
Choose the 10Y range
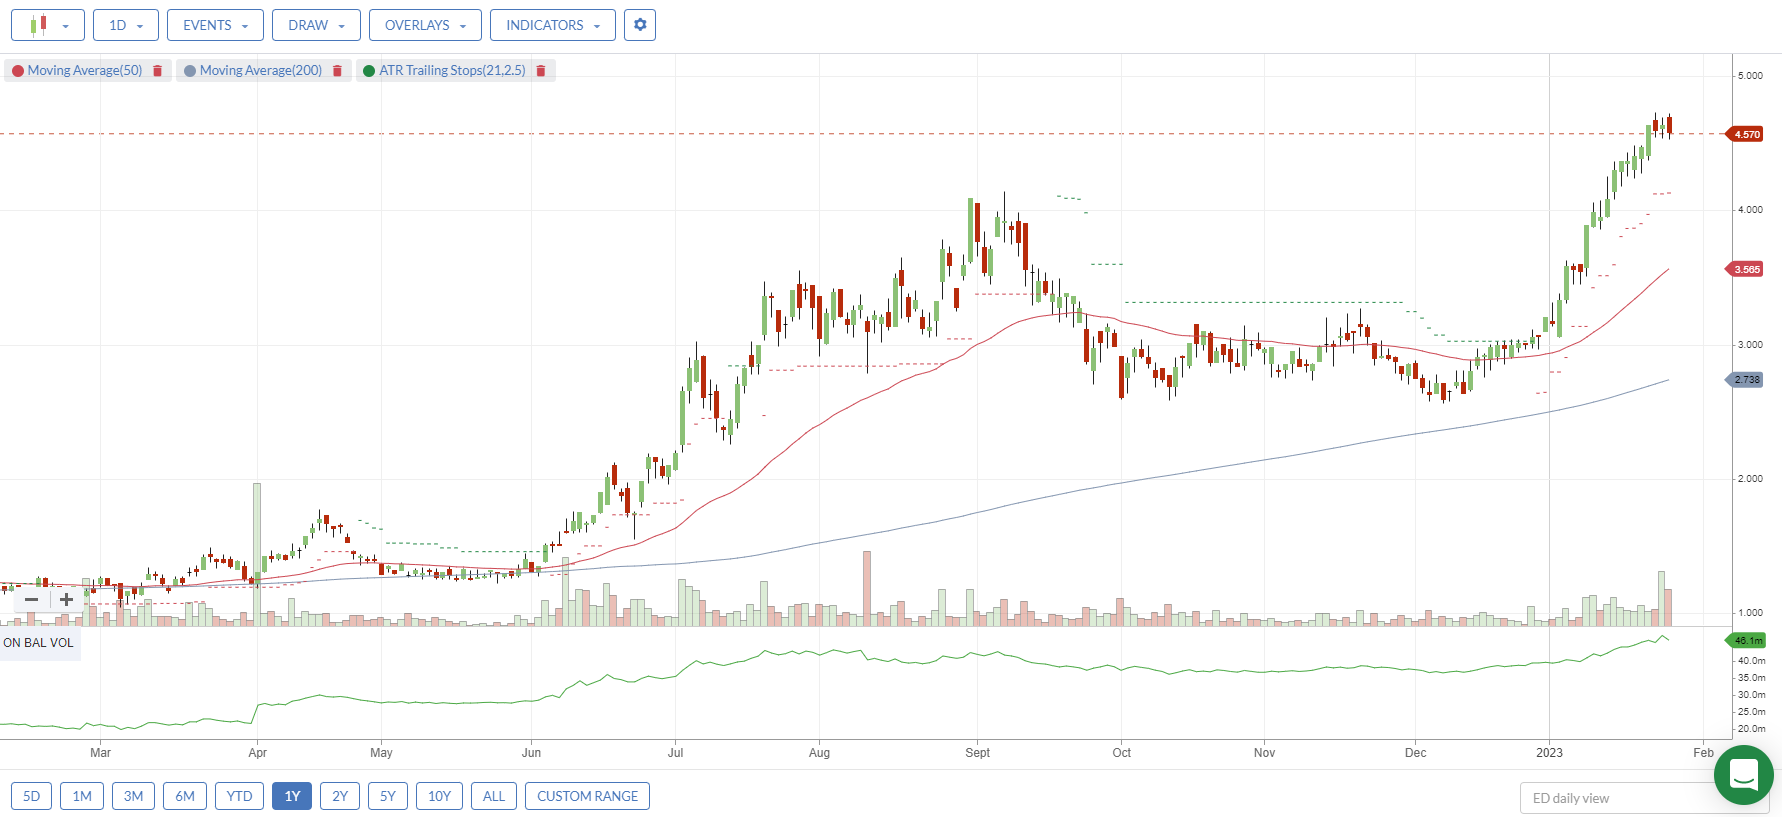pos(439,796)
